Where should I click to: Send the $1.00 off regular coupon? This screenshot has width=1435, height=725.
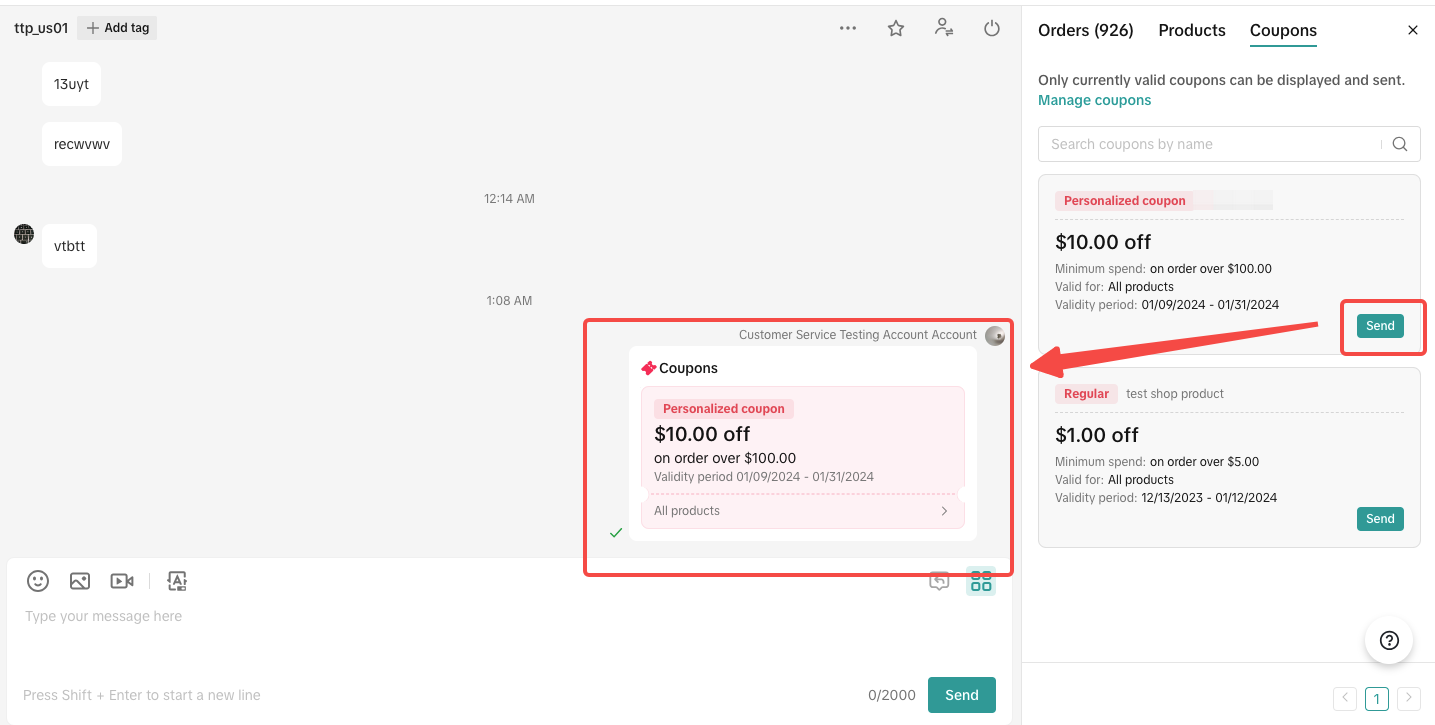coord(1380,519)
